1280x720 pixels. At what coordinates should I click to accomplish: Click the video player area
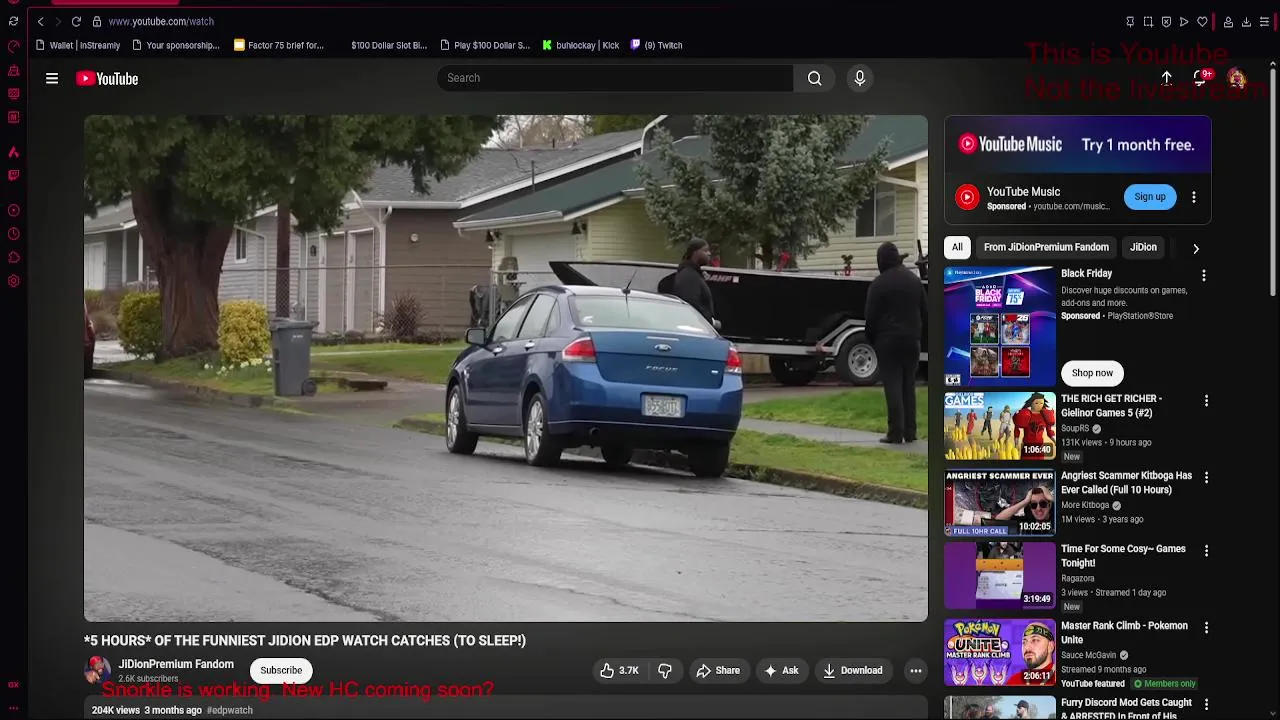506,368
